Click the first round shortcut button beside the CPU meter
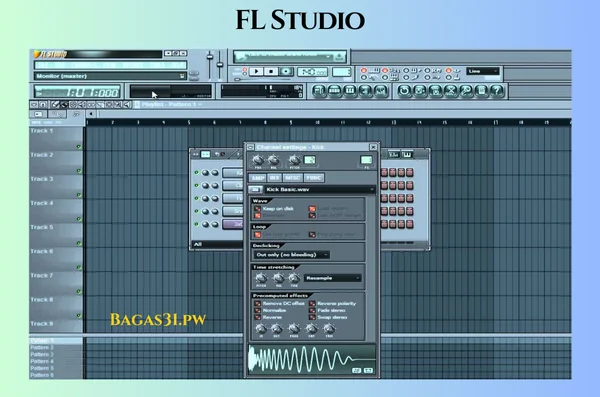This screenshot has height=397, width=600. pos(319,91)
